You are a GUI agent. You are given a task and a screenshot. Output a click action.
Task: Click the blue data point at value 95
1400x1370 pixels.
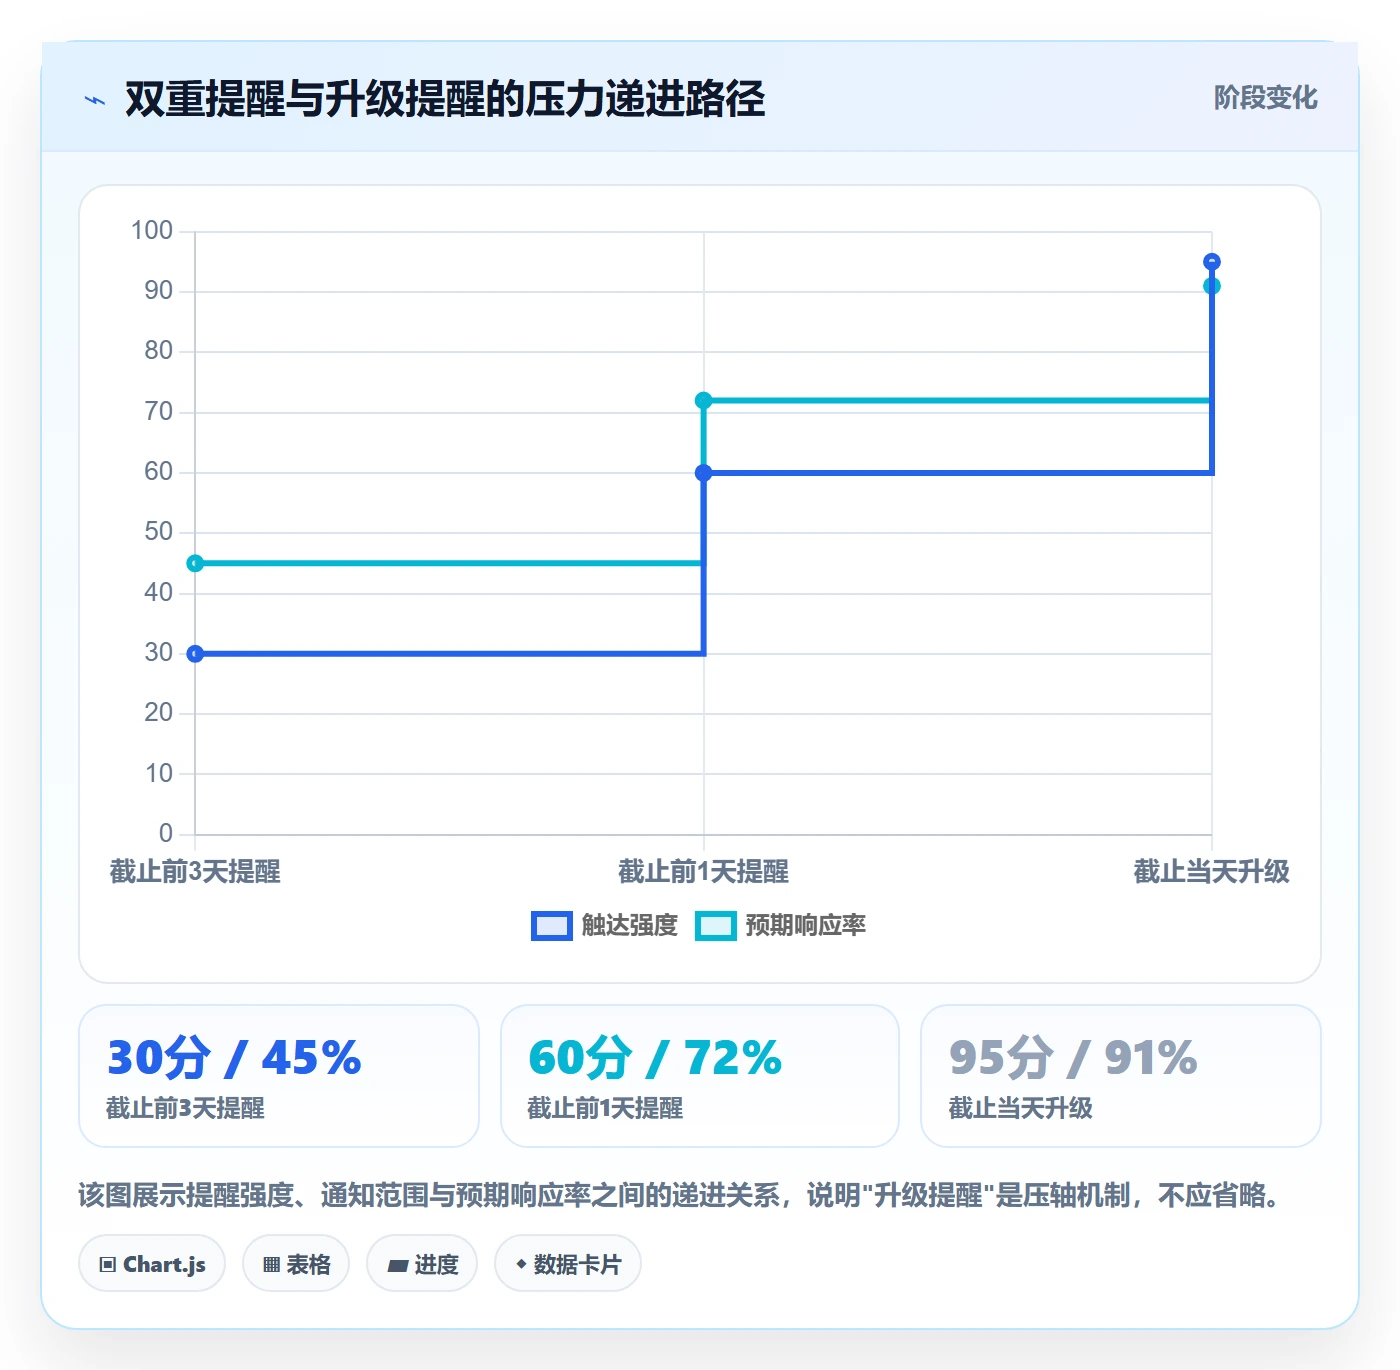(1212, 262)
